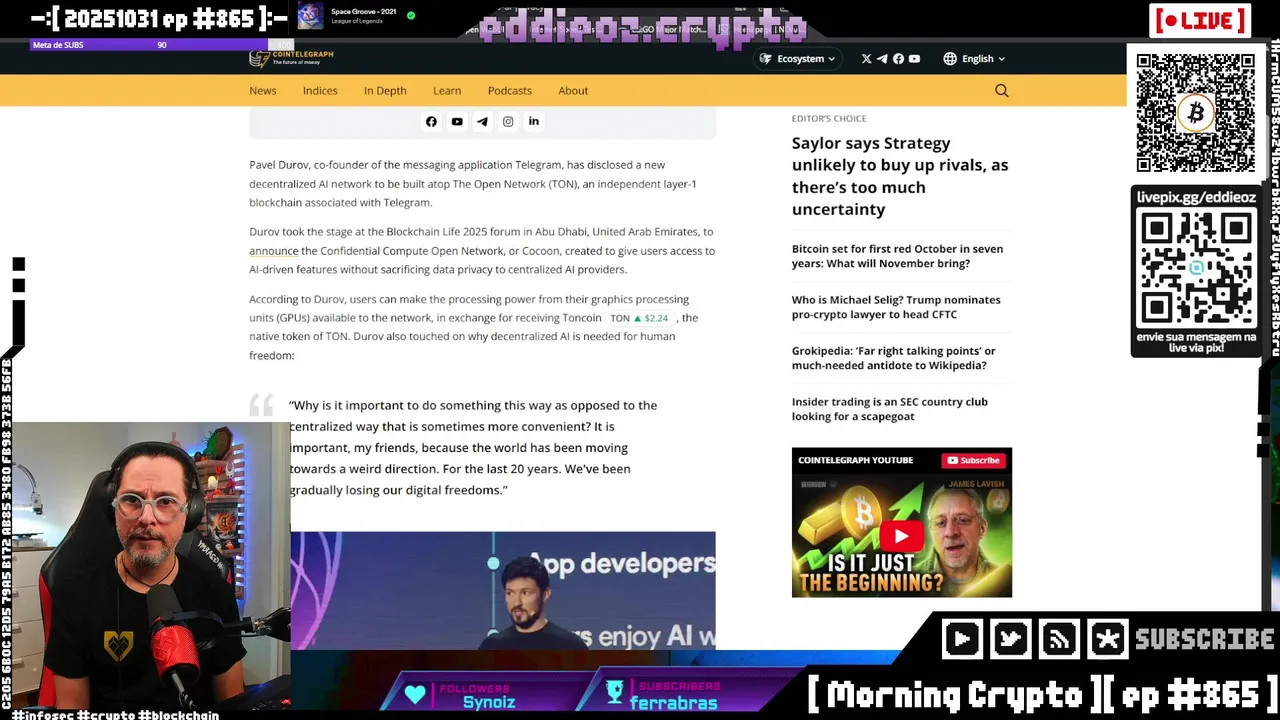Open the Cointelegraph logo home link
Image resolution: width=1280 pixels, height=720 pixels.
tap(291, 58)
